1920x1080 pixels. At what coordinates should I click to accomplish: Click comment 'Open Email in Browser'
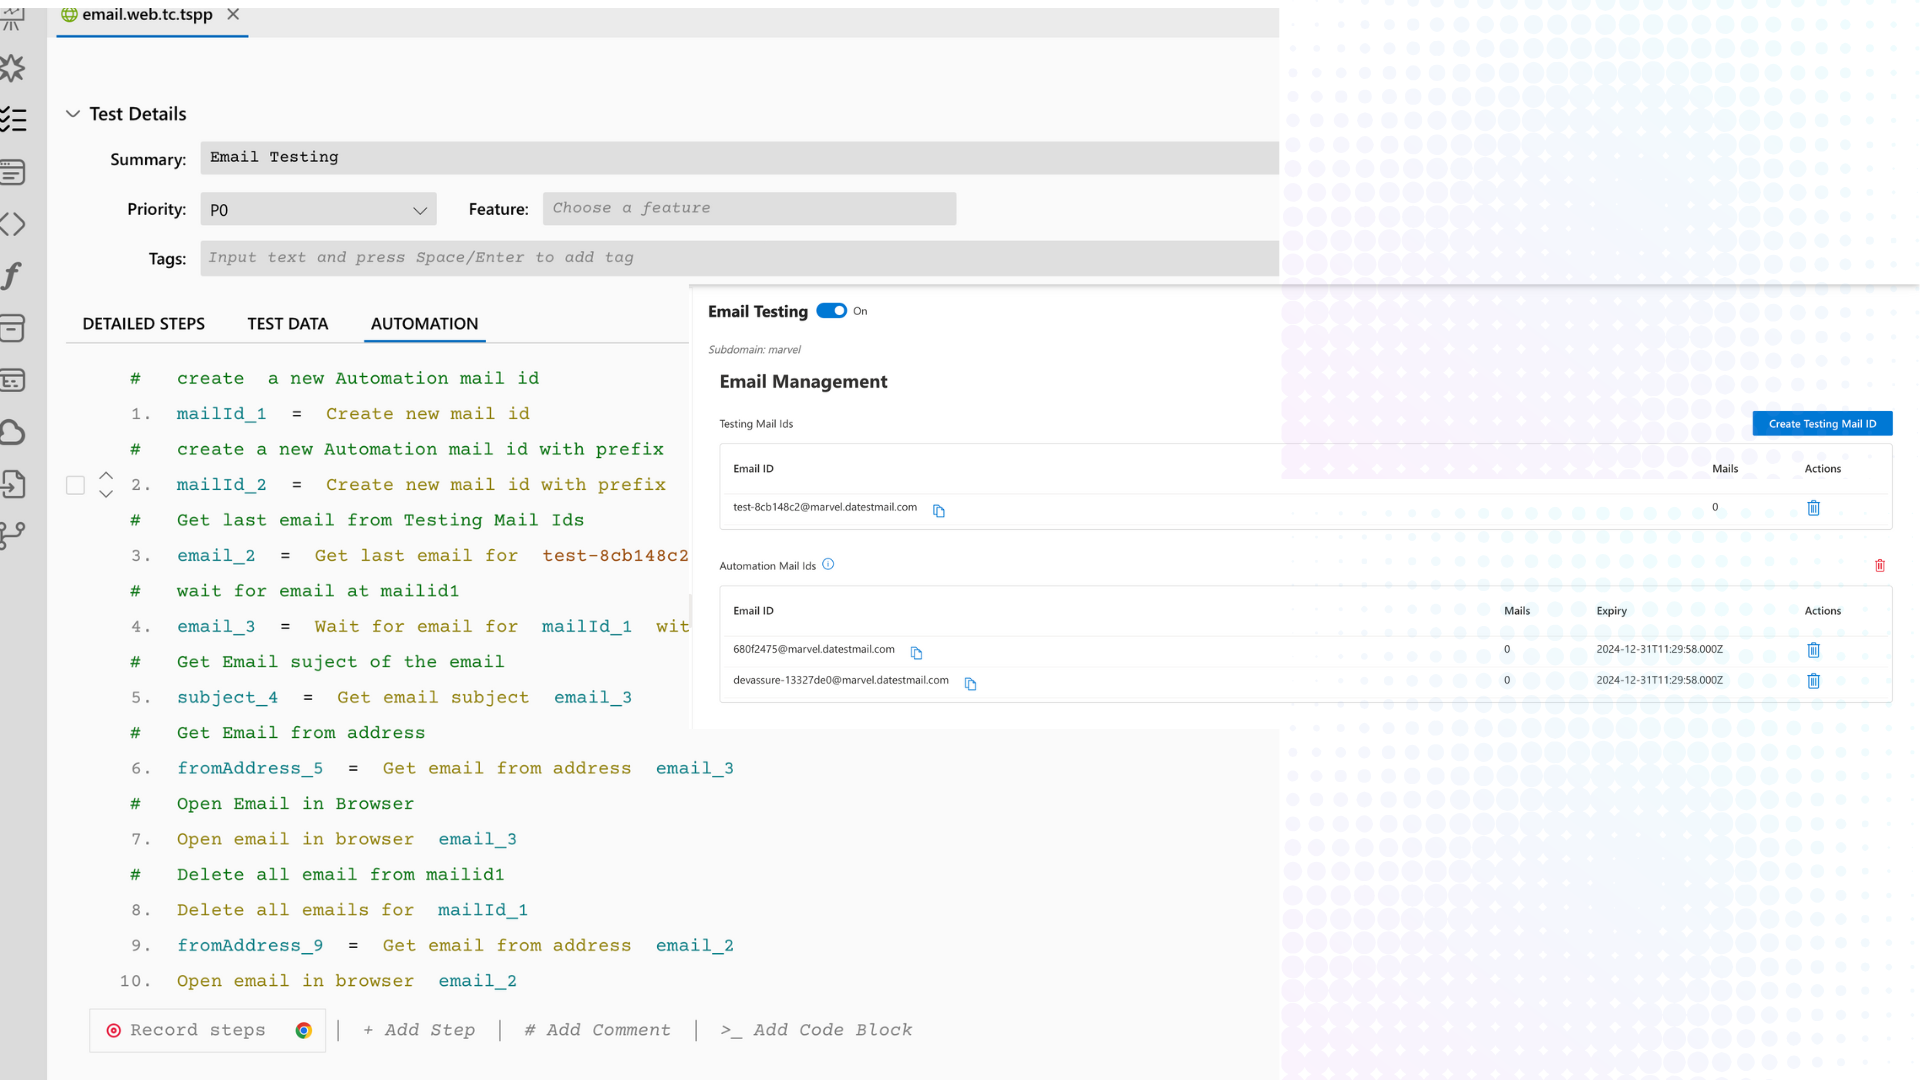295,805
